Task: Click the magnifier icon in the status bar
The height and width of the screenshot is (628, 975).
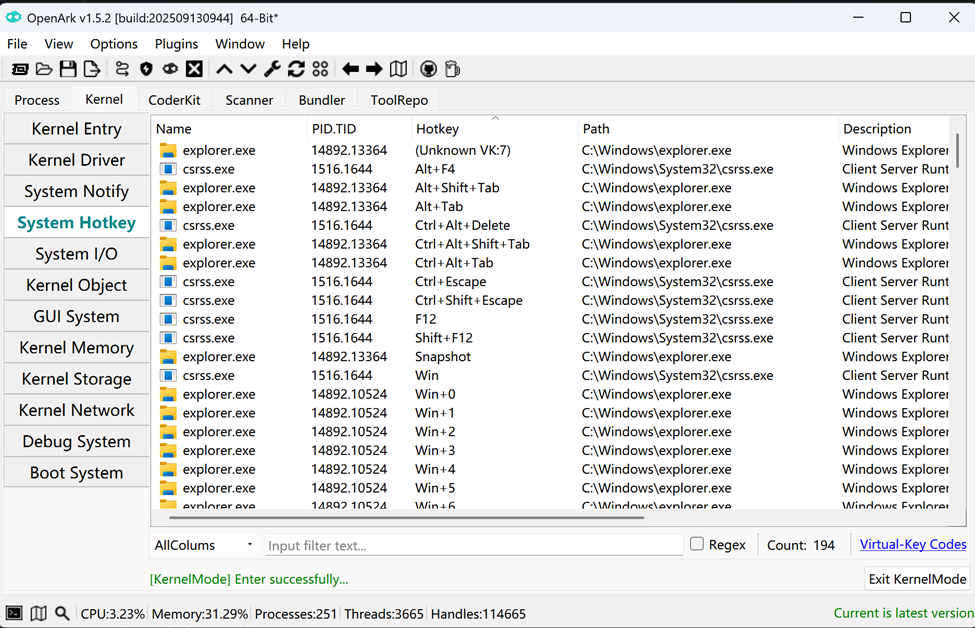Action: [x=62, y=613]
